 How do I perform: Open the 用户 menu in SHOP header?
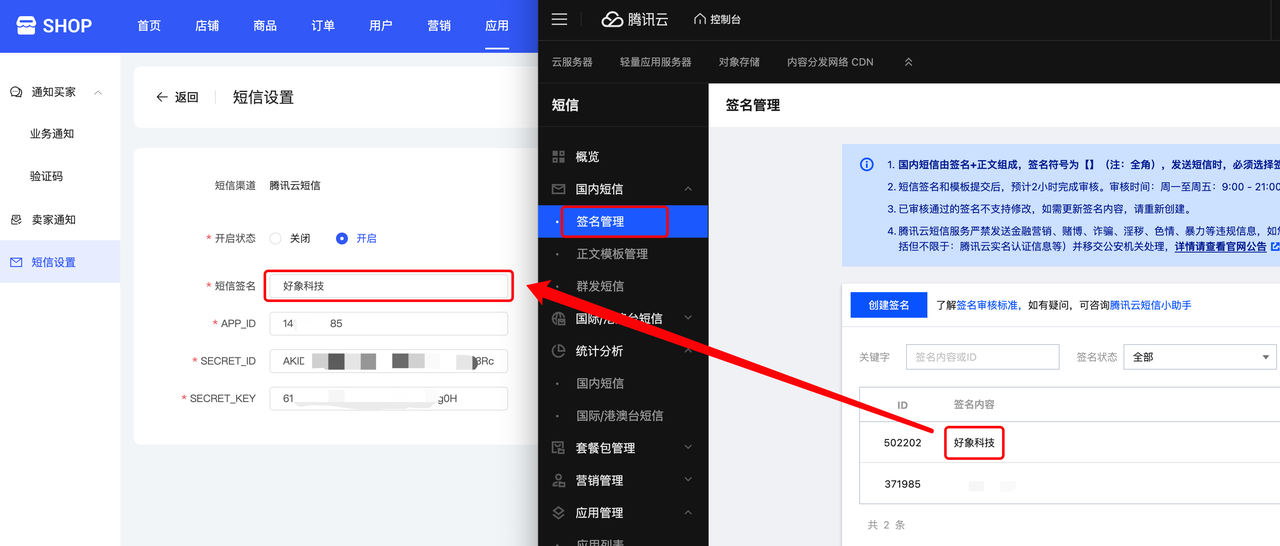381,26
